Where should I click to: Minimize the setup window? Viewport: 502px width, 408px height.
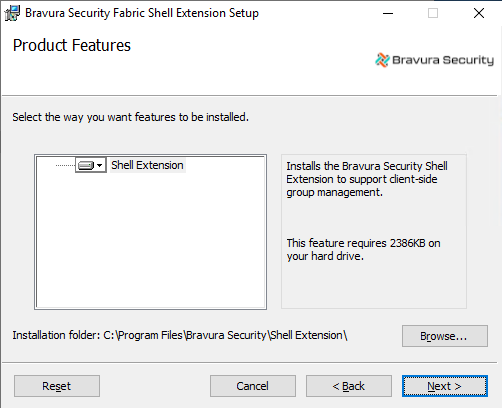[388, 13]
